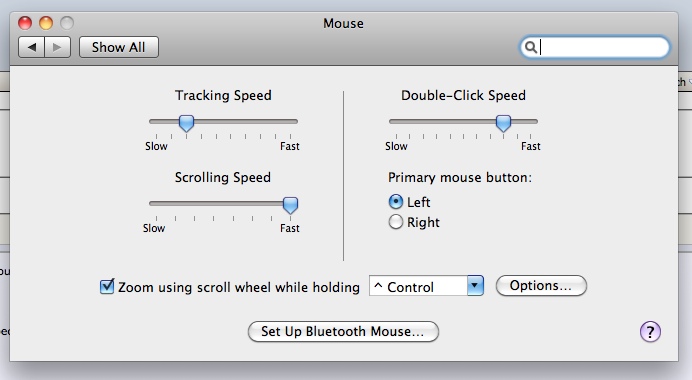
Task: Click inside the search text field
Action: pos(602,47)
